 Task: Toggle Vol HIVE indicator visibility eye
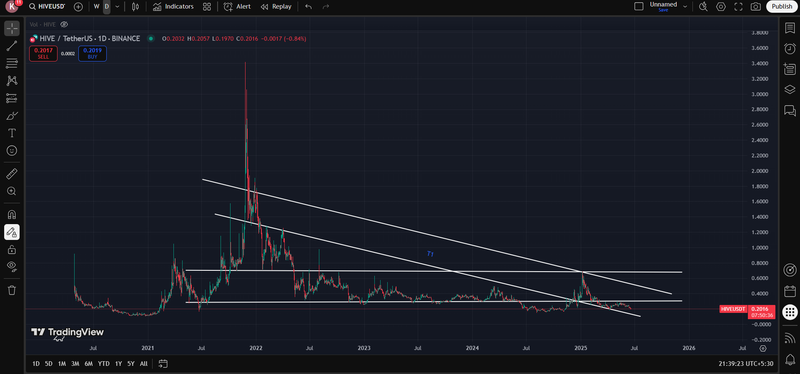pos(64,24)
